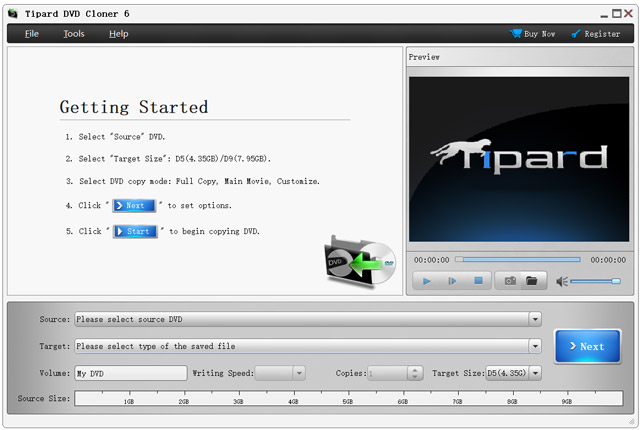Open the snapshot folder icon
Viewport: 640px width, 430px height.
click(532, 281)
